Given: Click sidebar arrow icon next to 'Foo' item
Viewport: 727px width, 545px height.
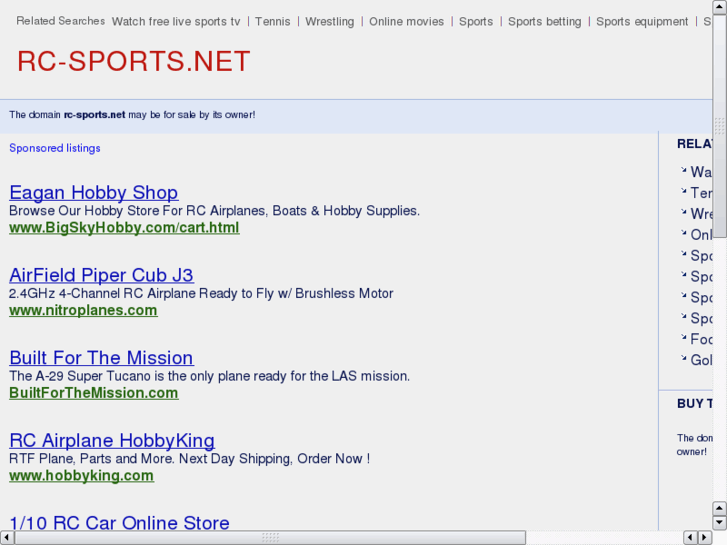Looking at the screenshot, I should 683,337.
